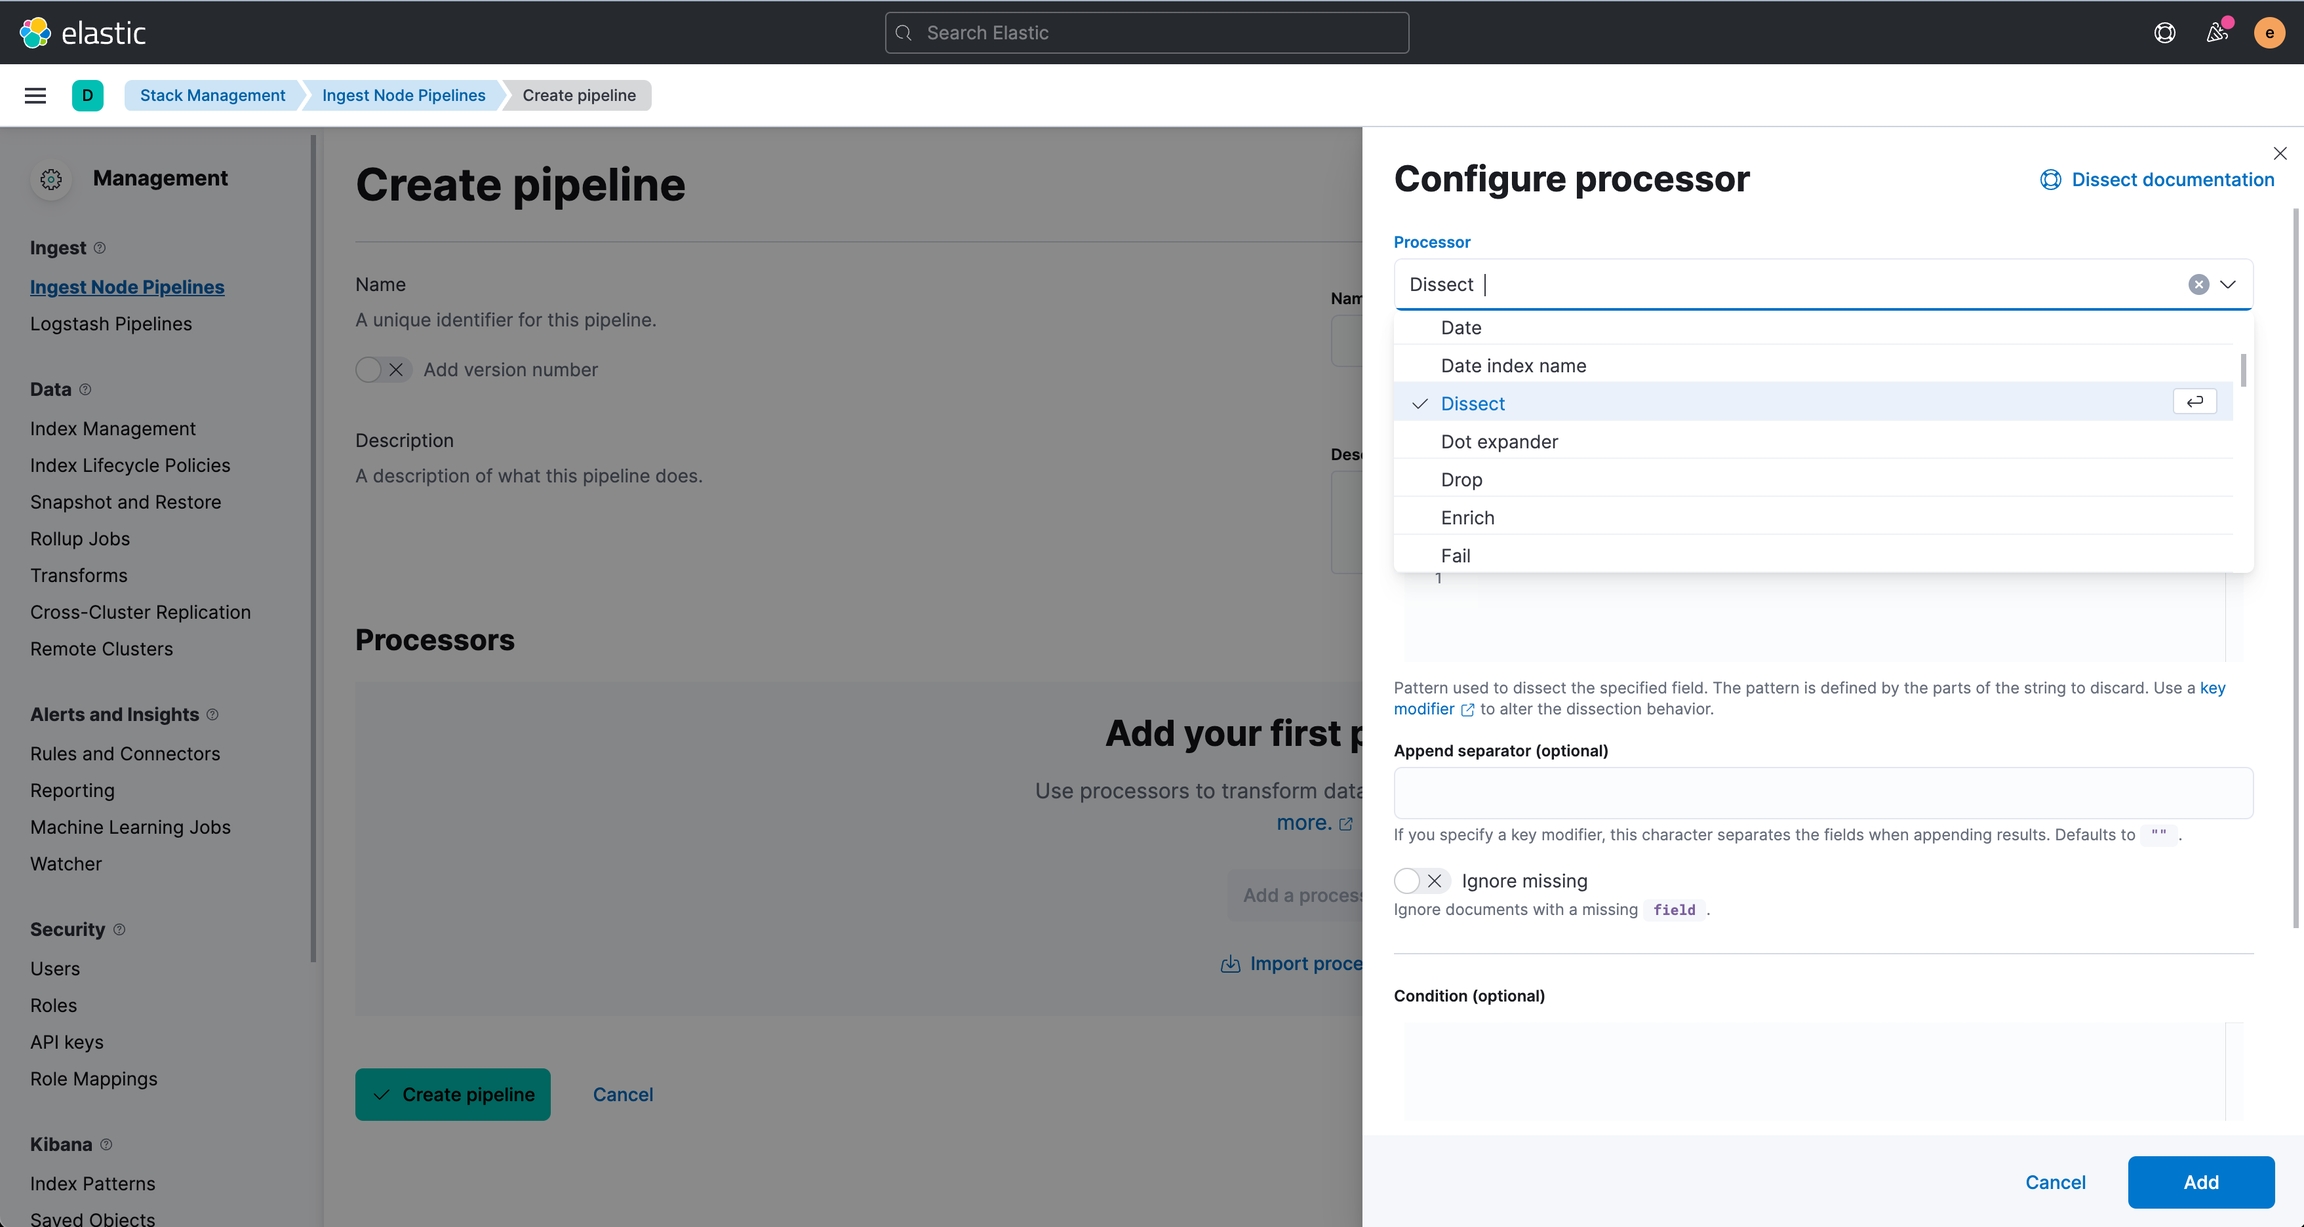Collapse the Processor dropdown with the chevron
This screenshot has height=1227, width=2304.
[2228, 284]
